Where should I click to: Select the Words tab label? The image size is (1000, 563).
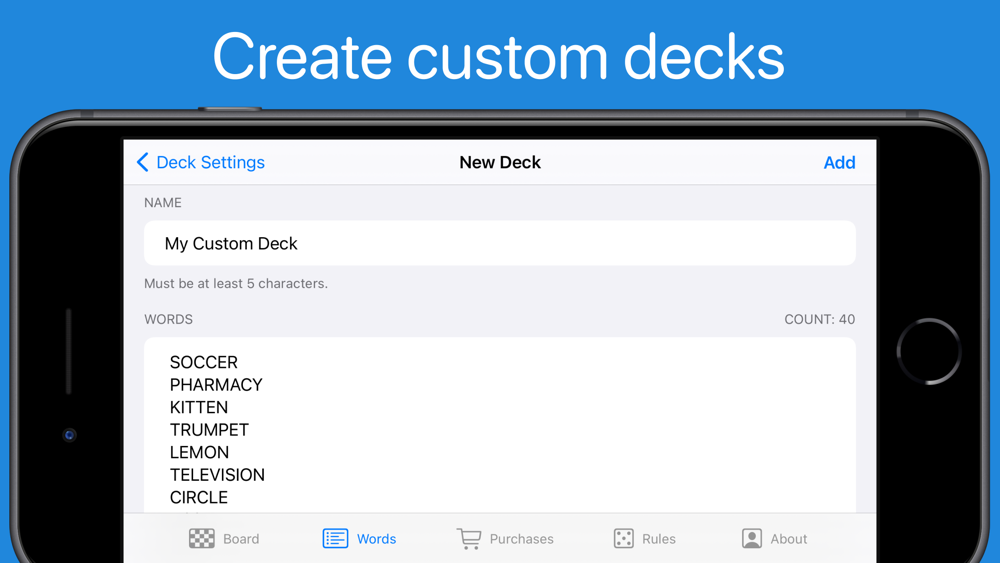(x=376, y=539)
